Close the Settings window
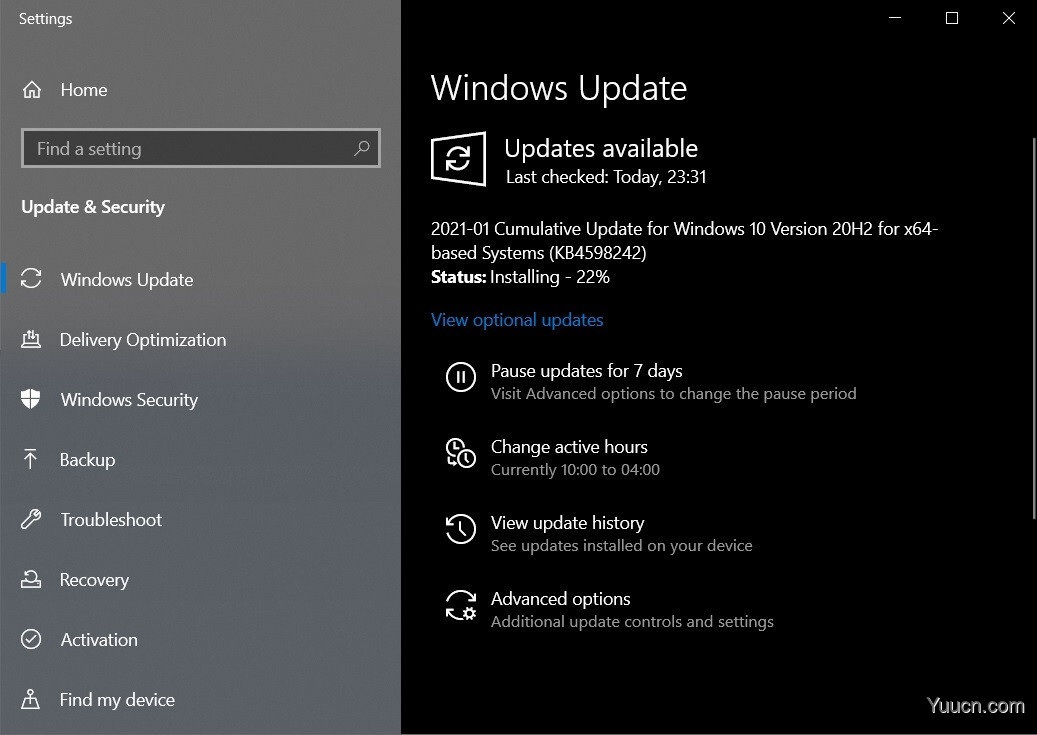This screenshot has height=735, width=1037. pos(1009,18)
